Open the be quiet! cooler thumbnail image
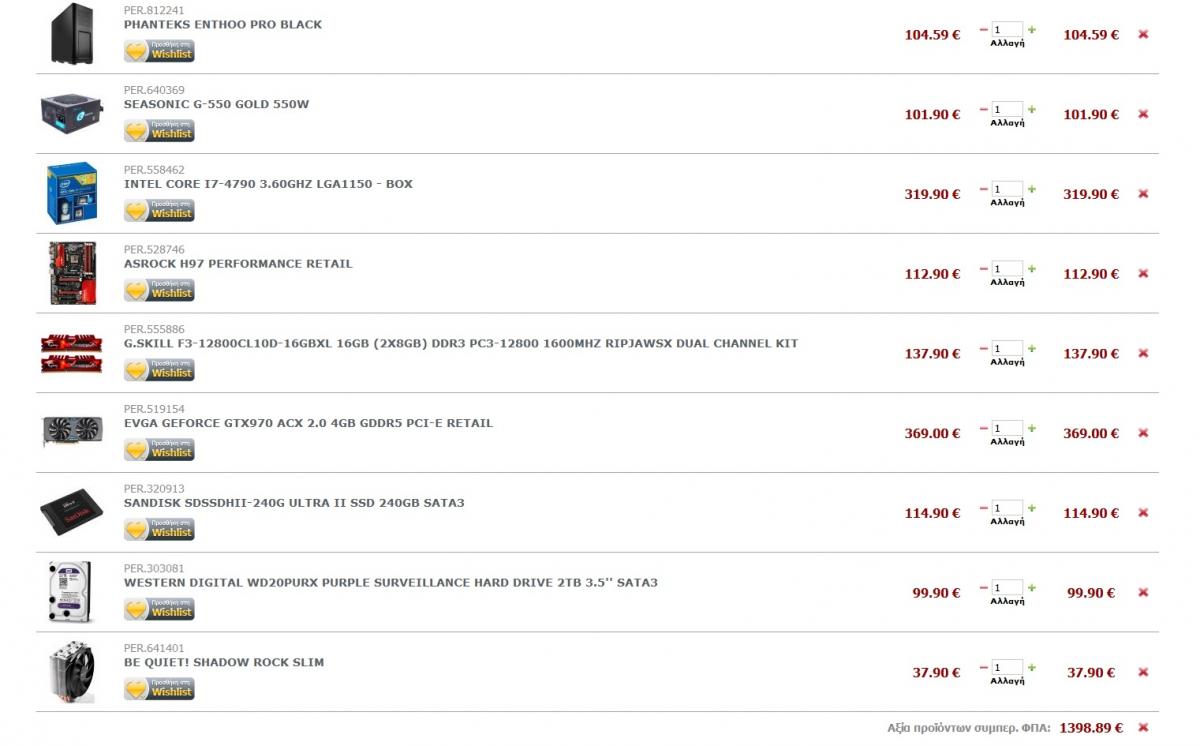1200x746 pixels. click(x=72, y=672)
